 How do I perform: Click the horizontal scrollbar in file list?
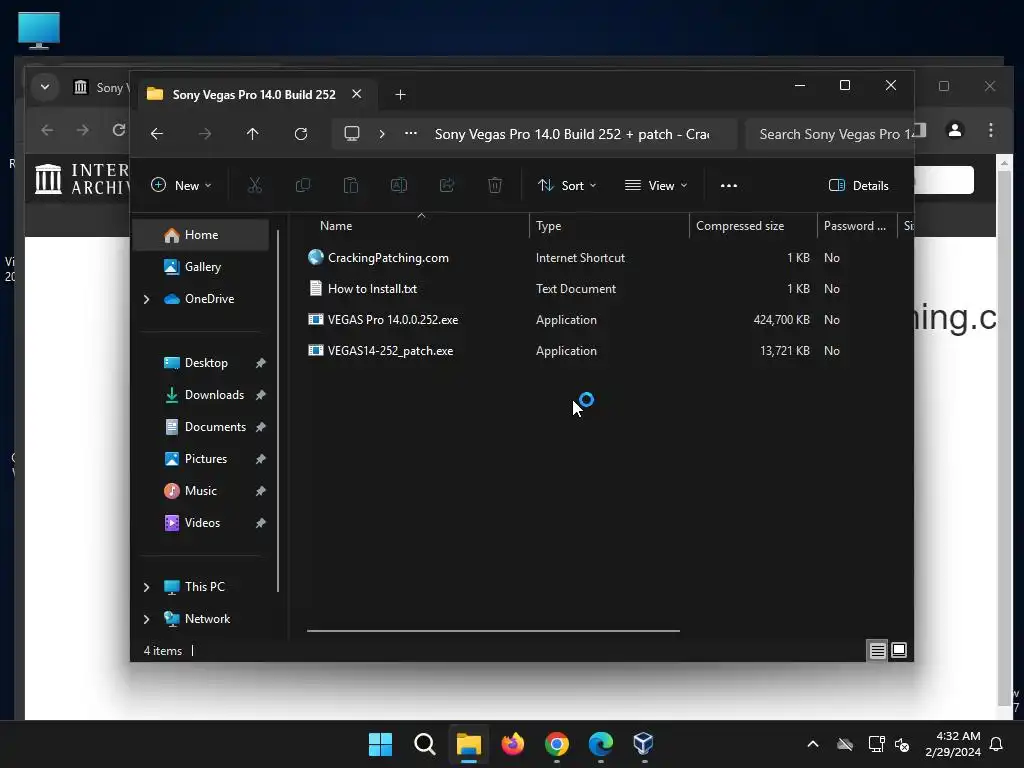[x=493, y=631]
